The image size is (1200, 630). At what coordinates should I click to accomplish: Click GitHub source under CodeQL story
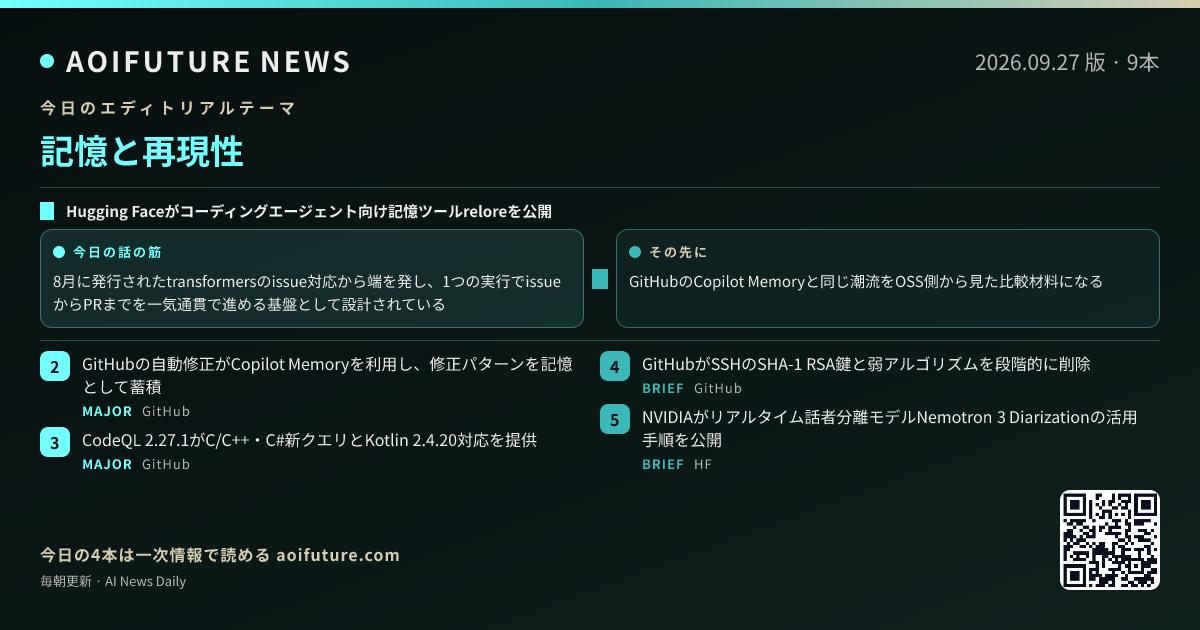[166, 464]
